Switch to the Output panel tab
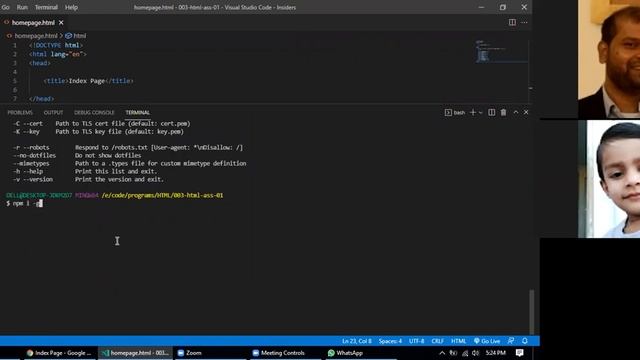 coord(53,113)
